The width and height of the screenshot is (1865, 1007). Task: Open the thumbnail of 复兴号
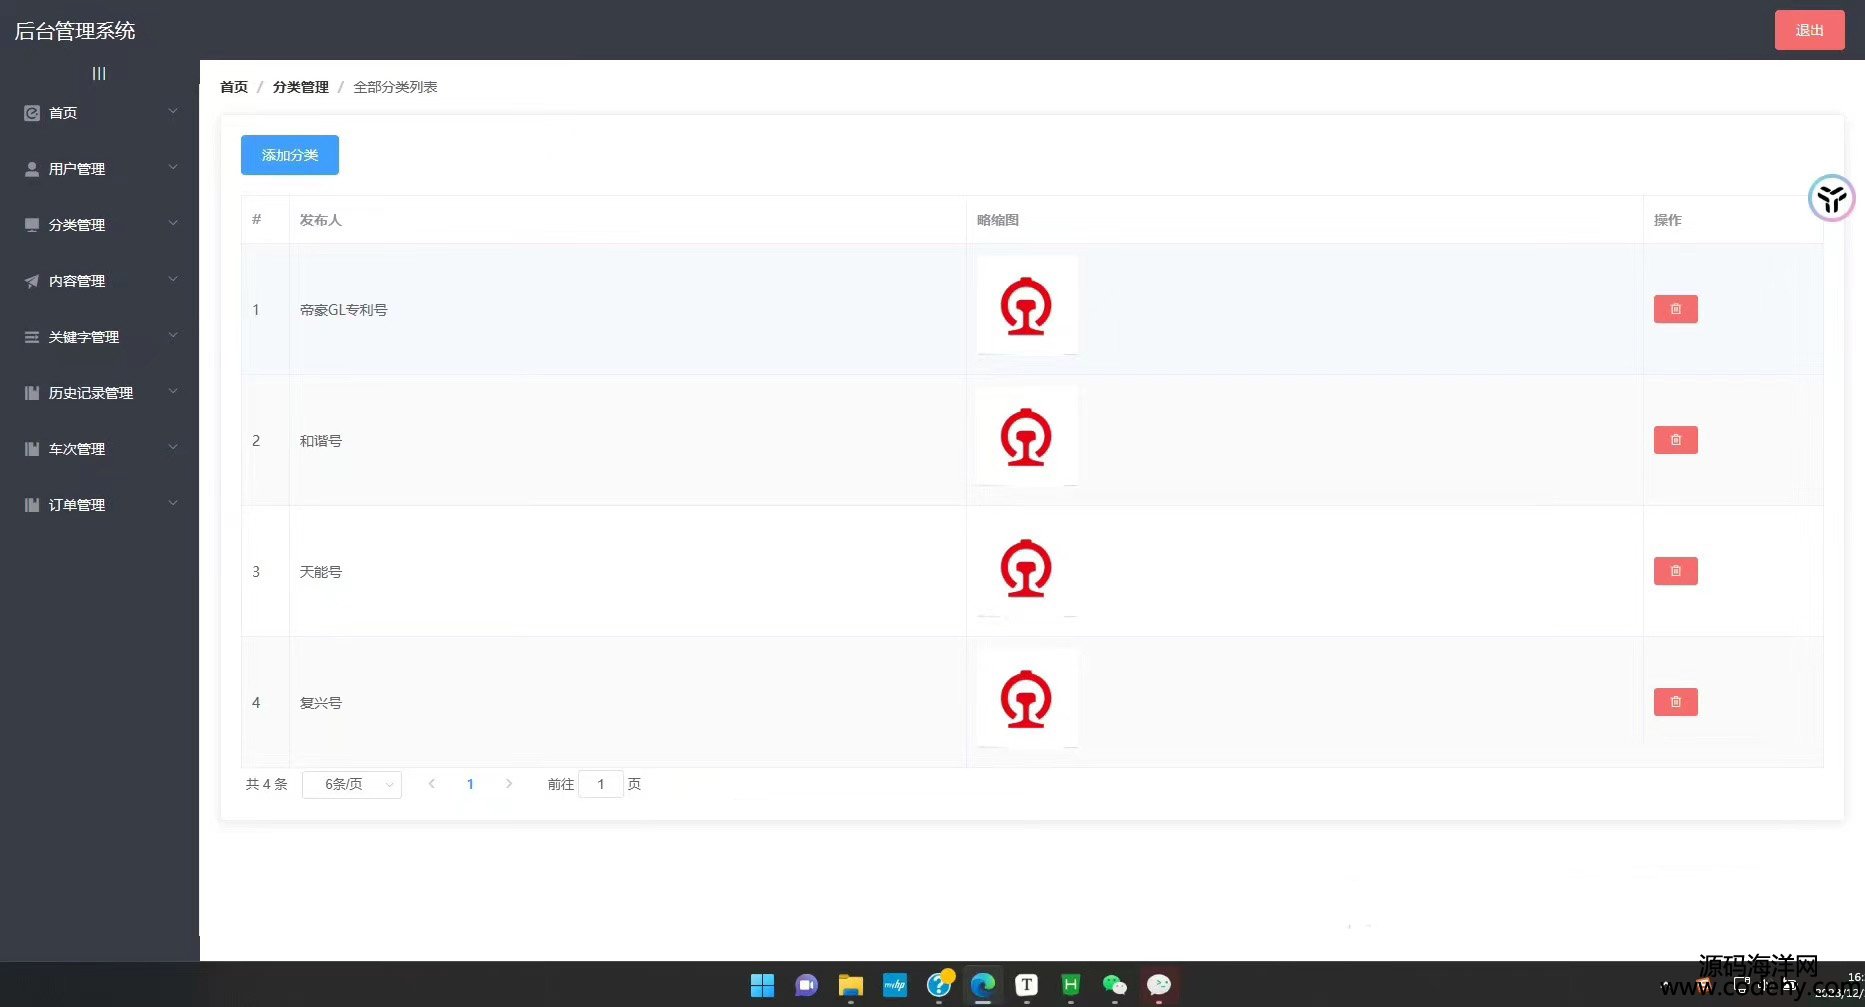1027,699
